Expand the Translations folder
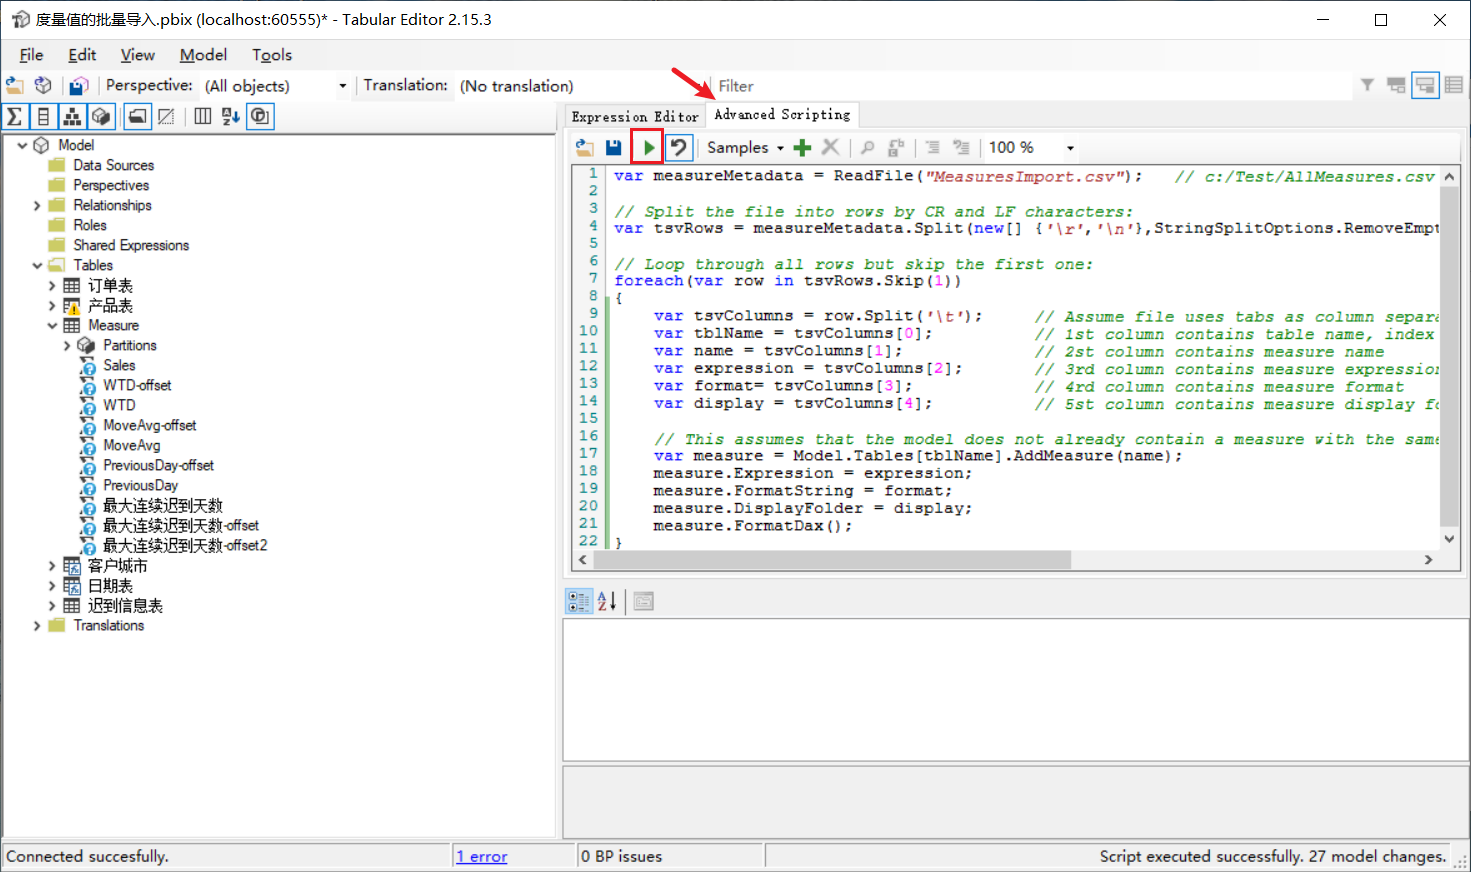The width and height of the screenshot is (1471, 872). coord(37,626)
